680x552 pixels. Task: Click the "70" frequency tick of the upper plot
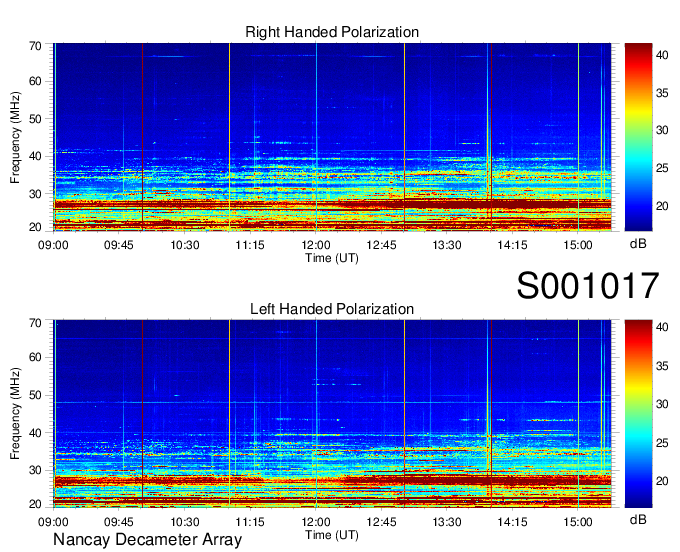click(x=35, y=46)
